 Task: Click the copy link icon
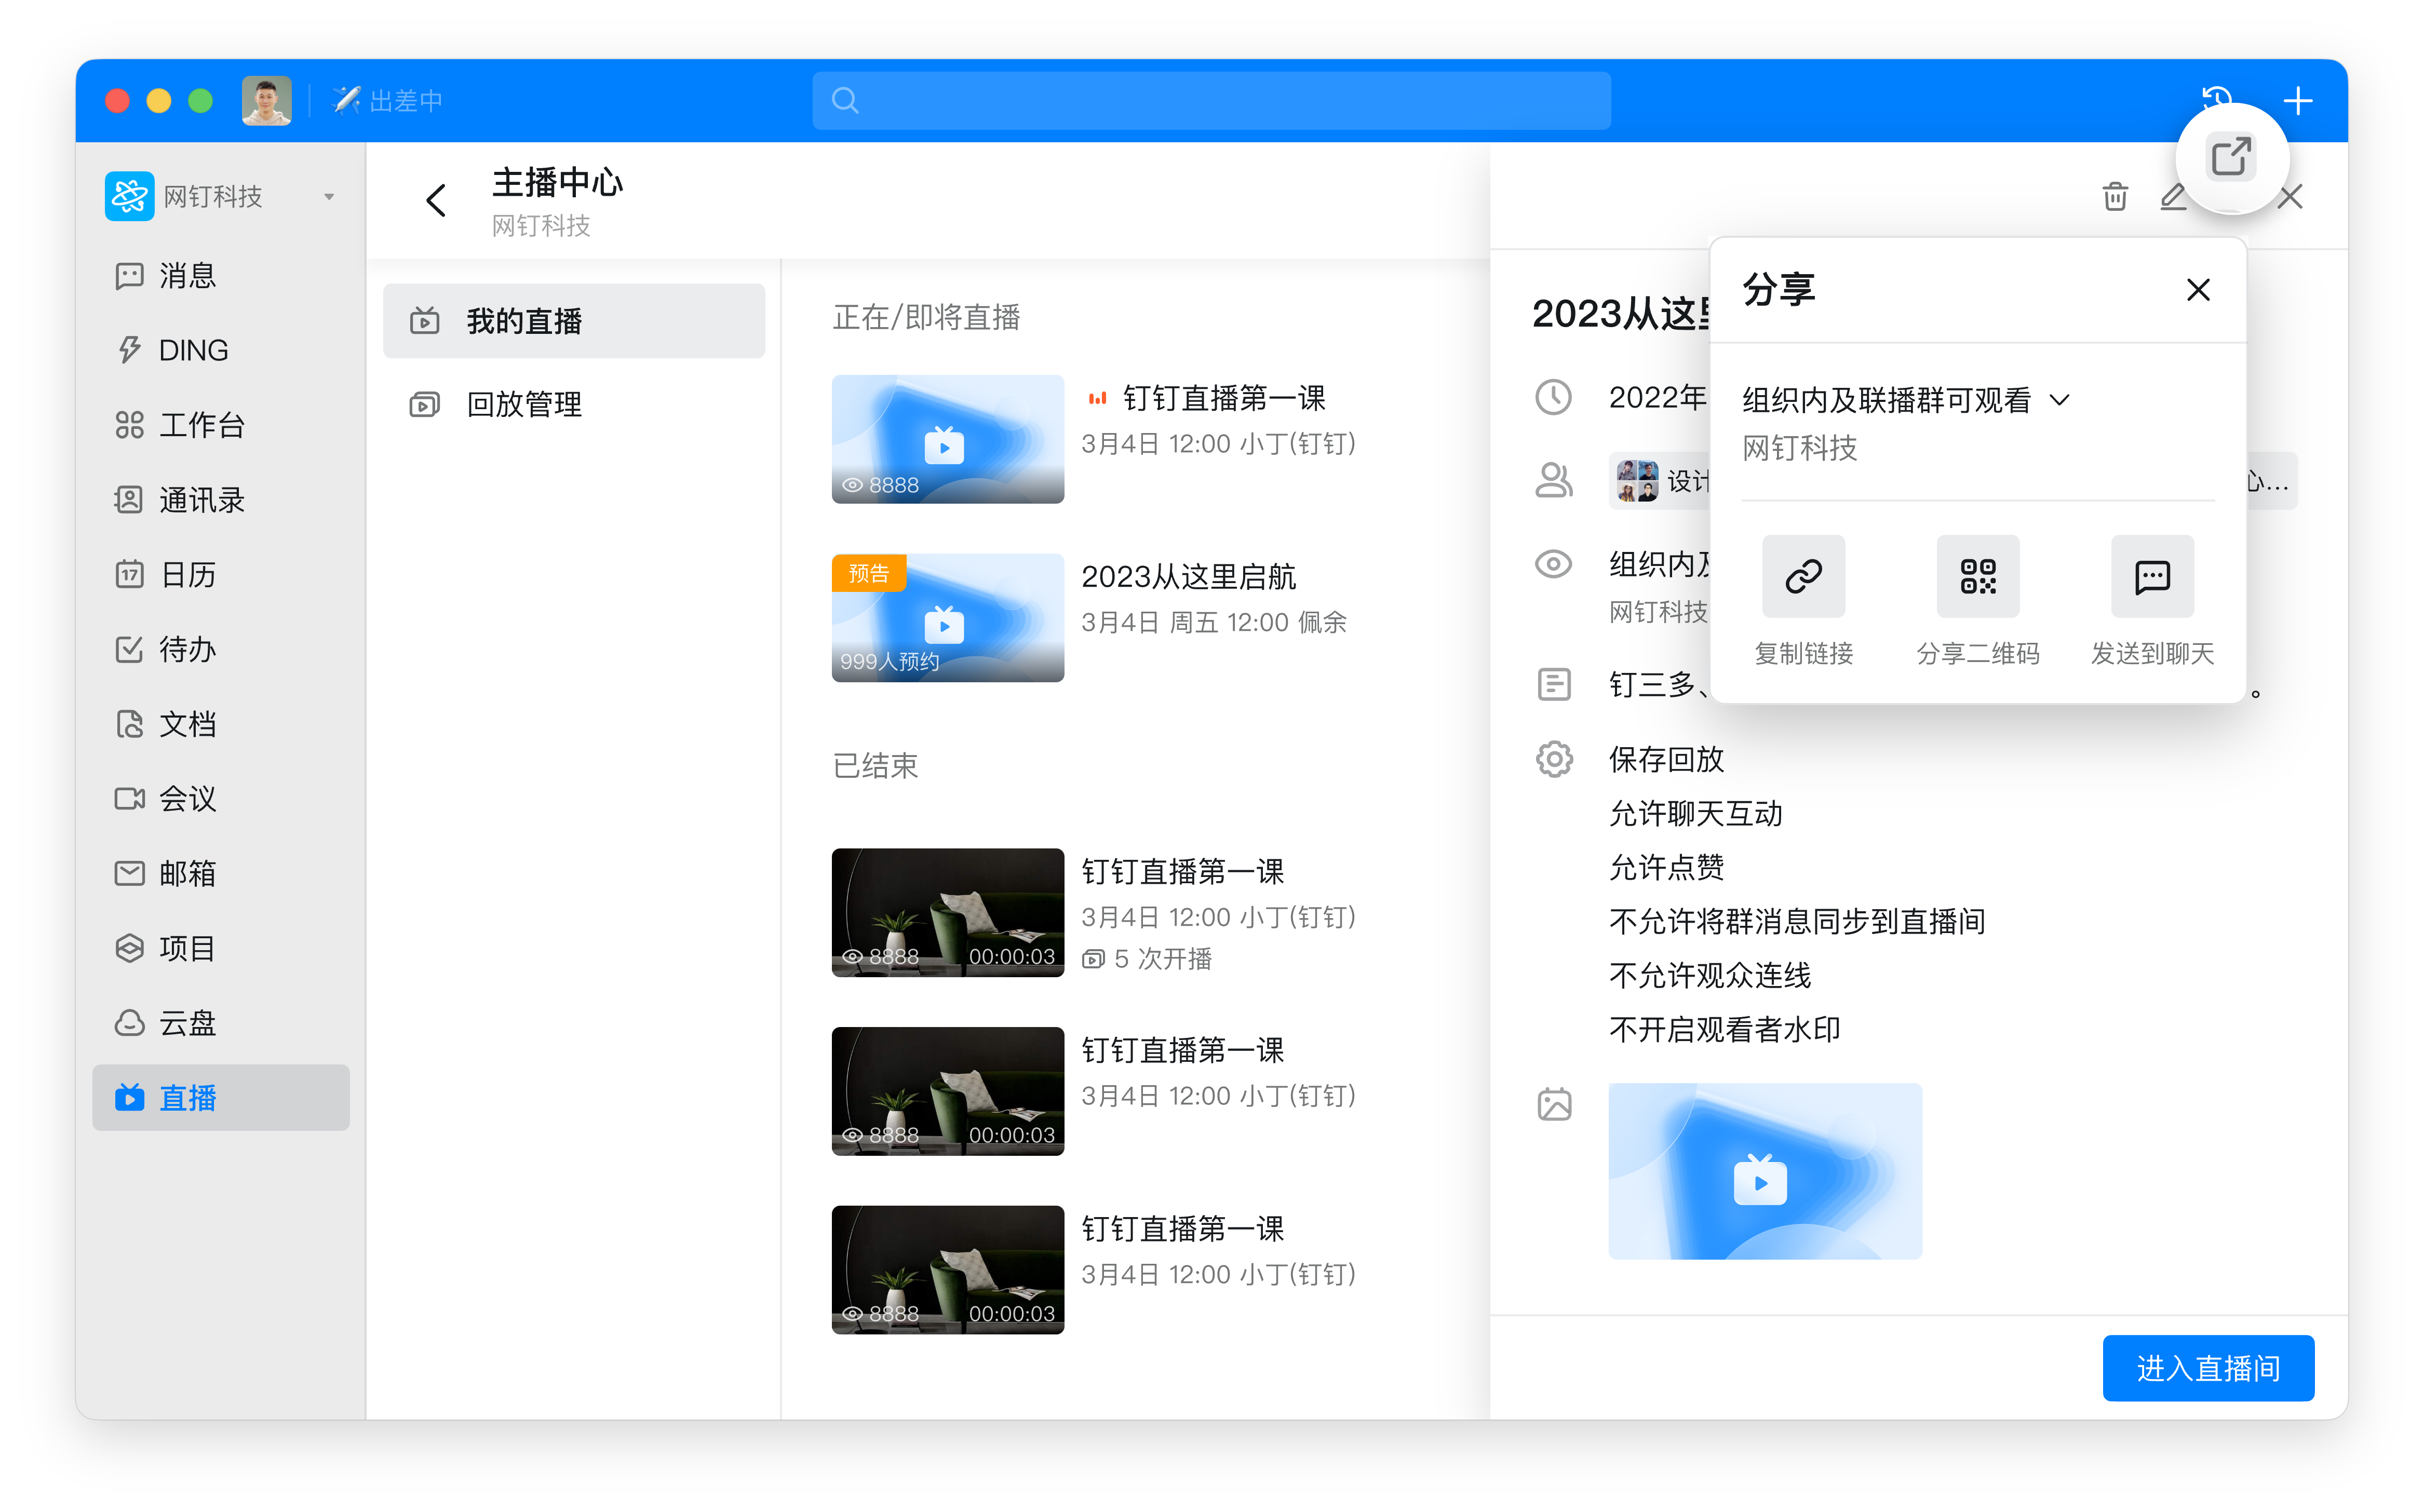click(1803, 576)
